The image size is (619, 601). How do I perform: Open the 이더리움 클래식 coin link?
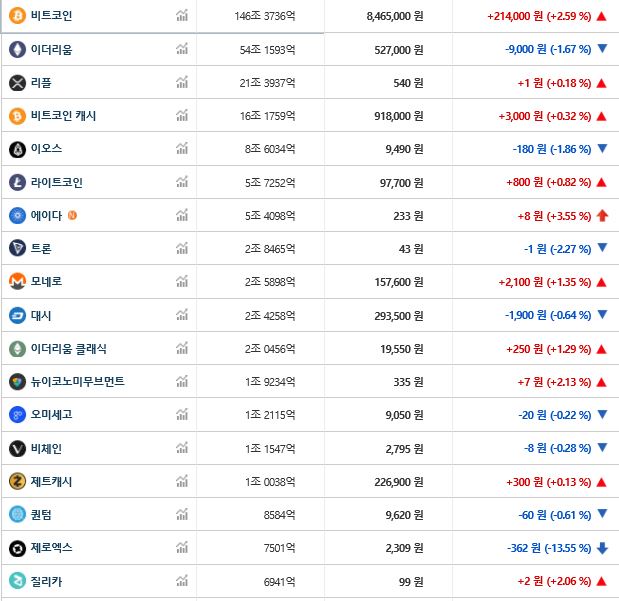[x=69, y=348]
